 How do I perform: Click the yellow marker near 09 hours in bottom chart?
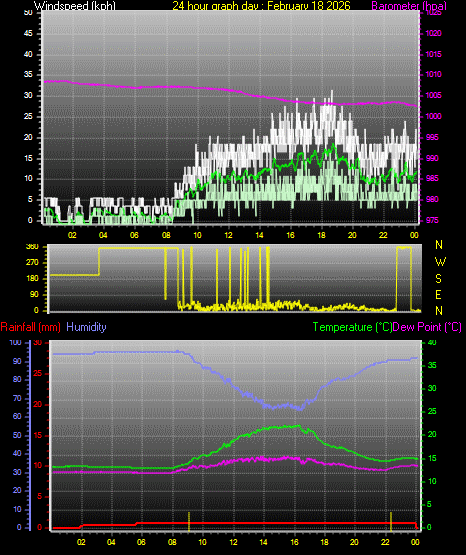coord(189,521)
